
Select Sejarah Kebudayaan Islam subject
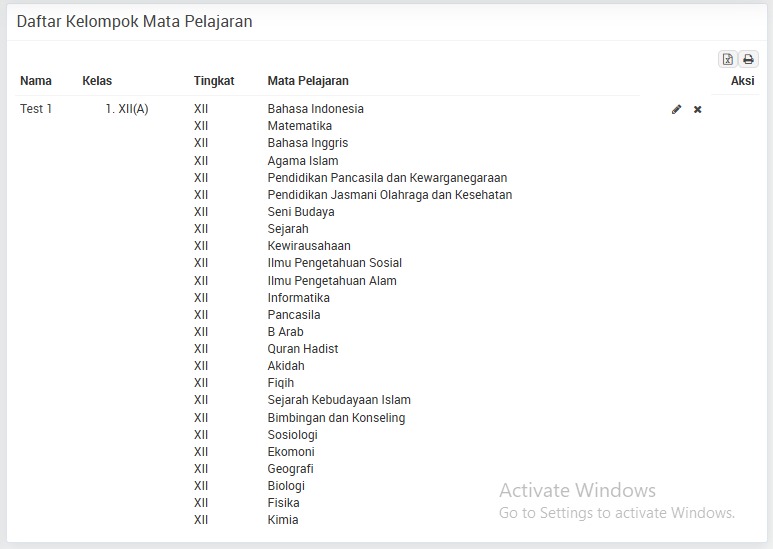point(339,400)
